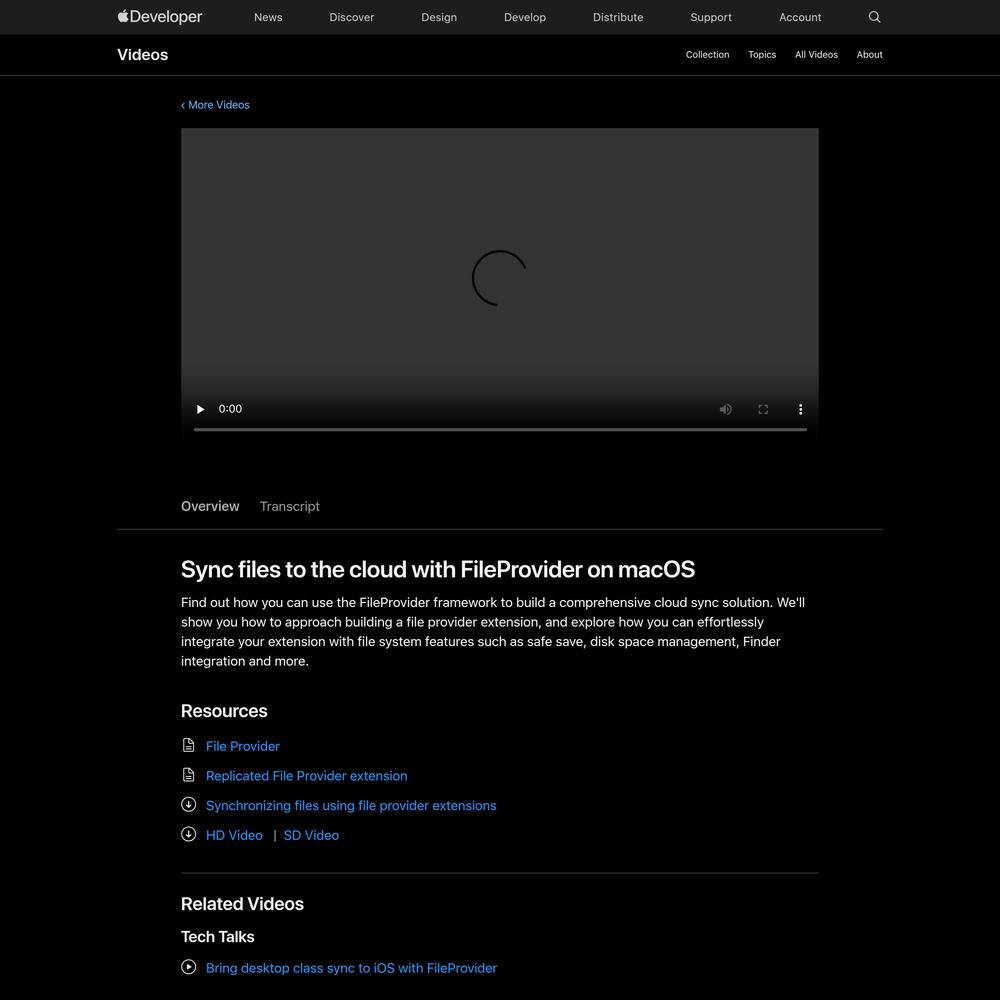Open the Collection page
The image size is (1000, 1000).
pyautogui.click(x=707, y=55)
